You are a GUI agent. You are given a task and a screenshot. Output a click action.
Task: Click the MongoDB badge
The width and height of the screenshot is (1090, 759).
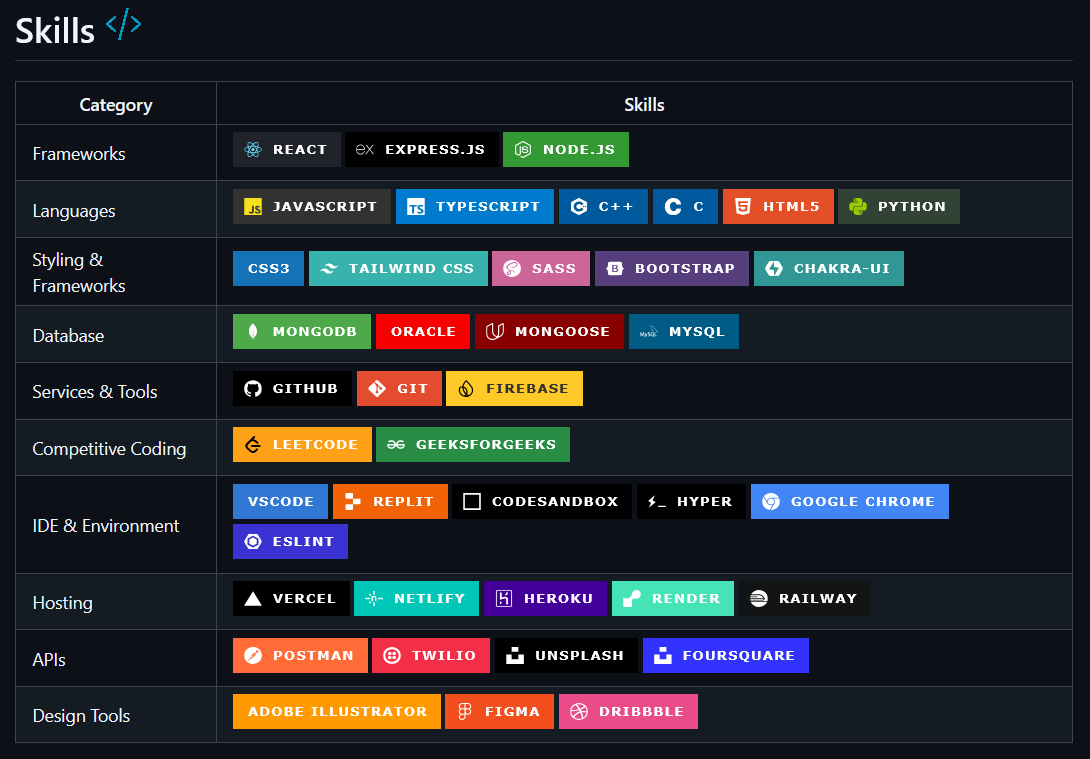tap(302, 332)
